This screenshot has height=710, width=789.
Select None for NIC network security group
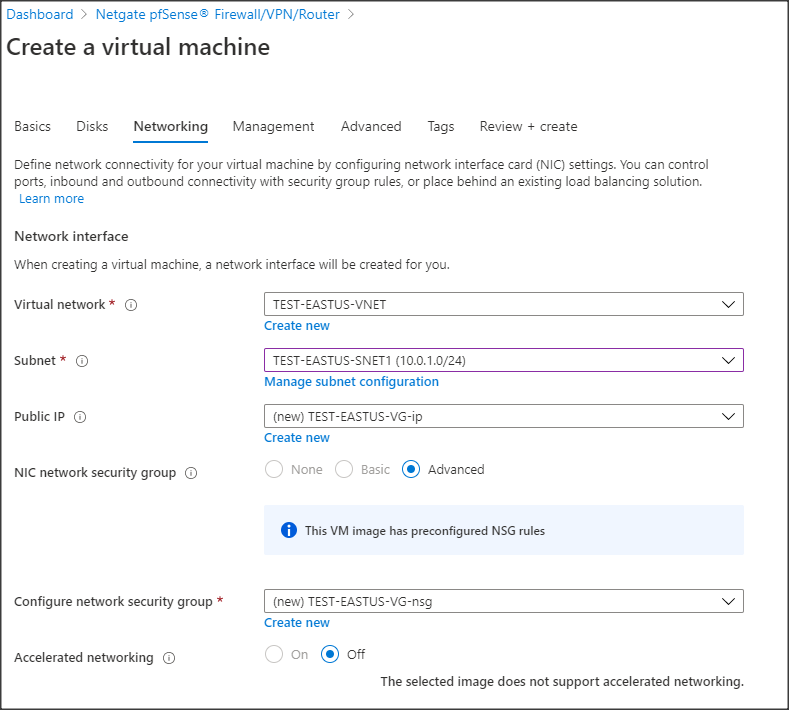274,470
